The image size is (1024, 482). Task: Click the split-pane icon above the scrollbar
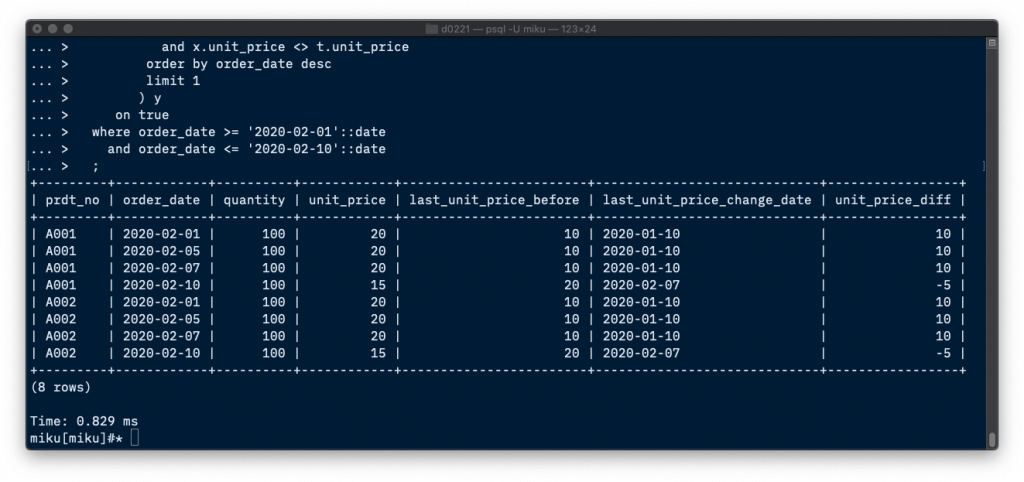coord(992,43)
